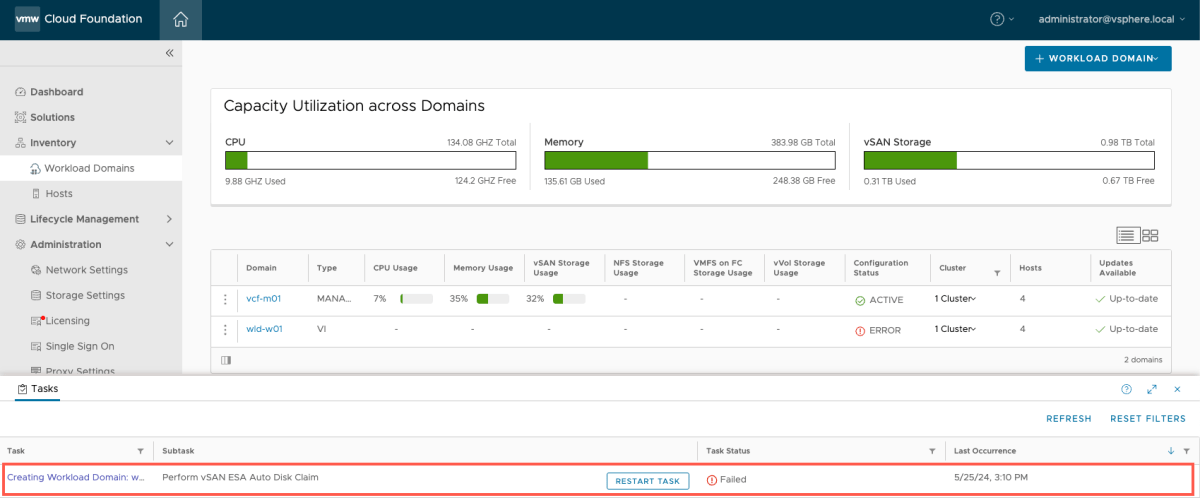Click the vcf-m01 CPU usage bar
Viewport: 1200px width, 498px height.
click(416, 299)
